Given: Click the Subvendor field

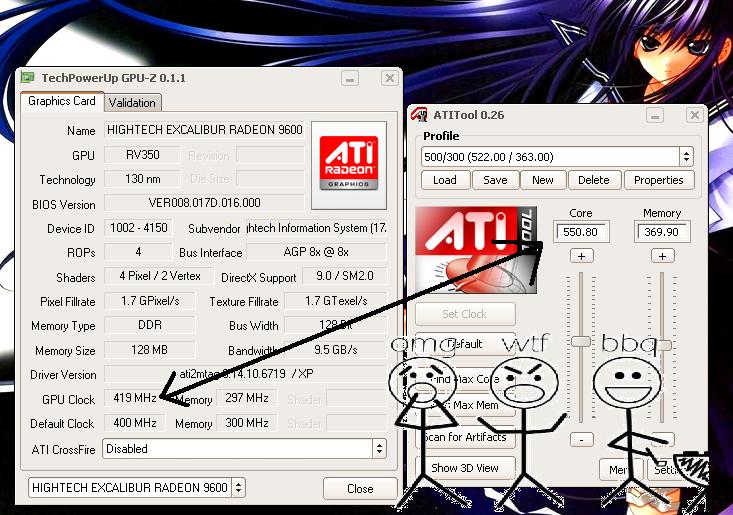Looking at the screenshot, I should [316, 228].
